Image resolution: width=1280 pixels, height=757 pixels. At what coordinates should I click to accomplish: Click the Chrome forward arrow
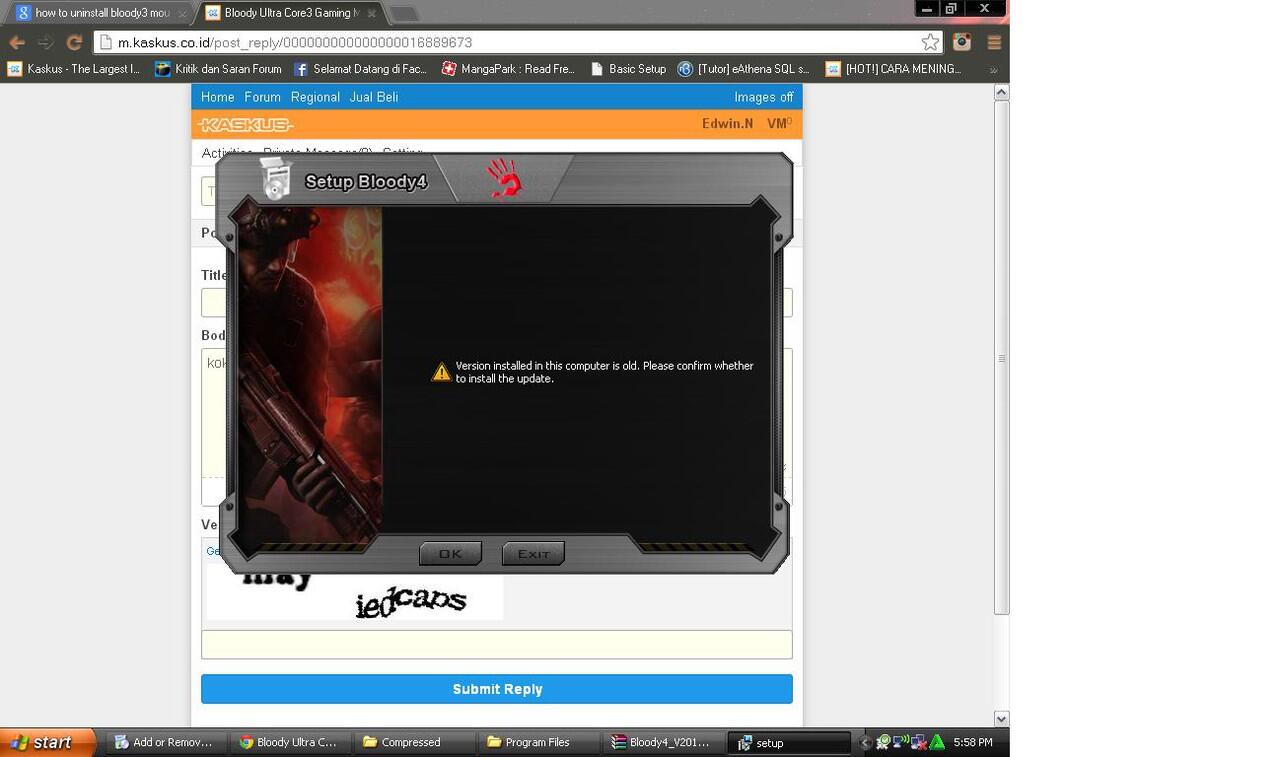click(x=45, y=42)
